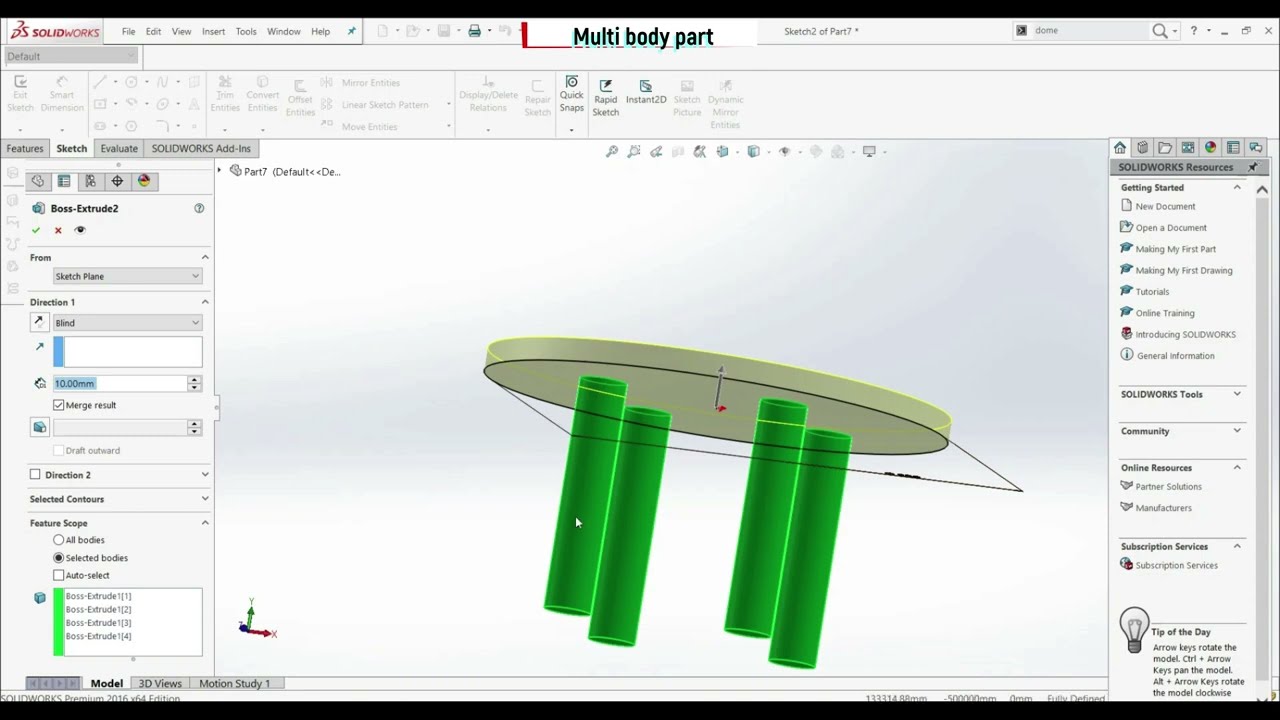Open the View Settings monitor icon
The height and width of the screenshot is (720, 1280).
coord(869,152)
